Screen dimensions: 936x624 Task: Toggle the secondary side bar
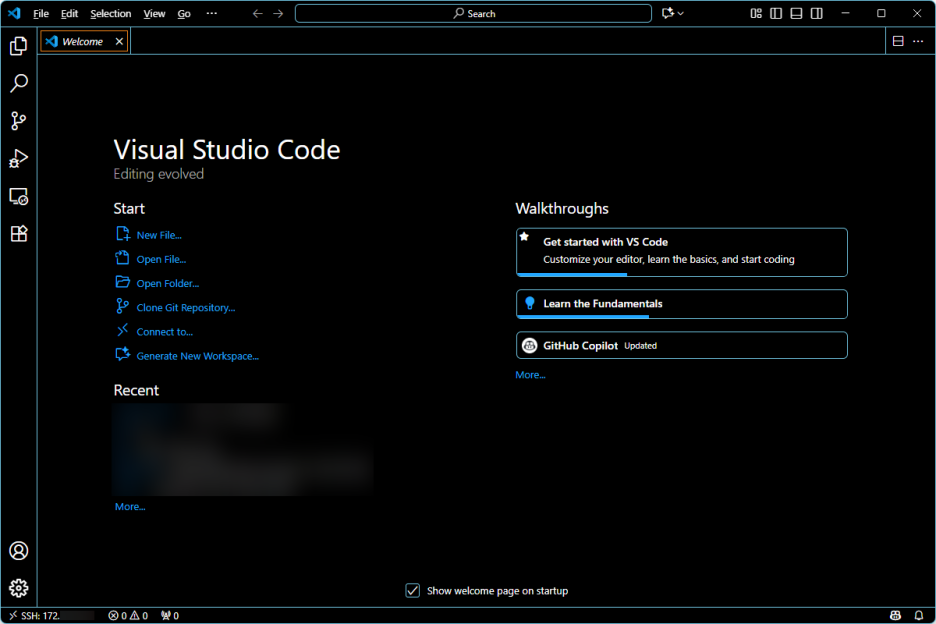pyautogui.click(x=817, y=13)
